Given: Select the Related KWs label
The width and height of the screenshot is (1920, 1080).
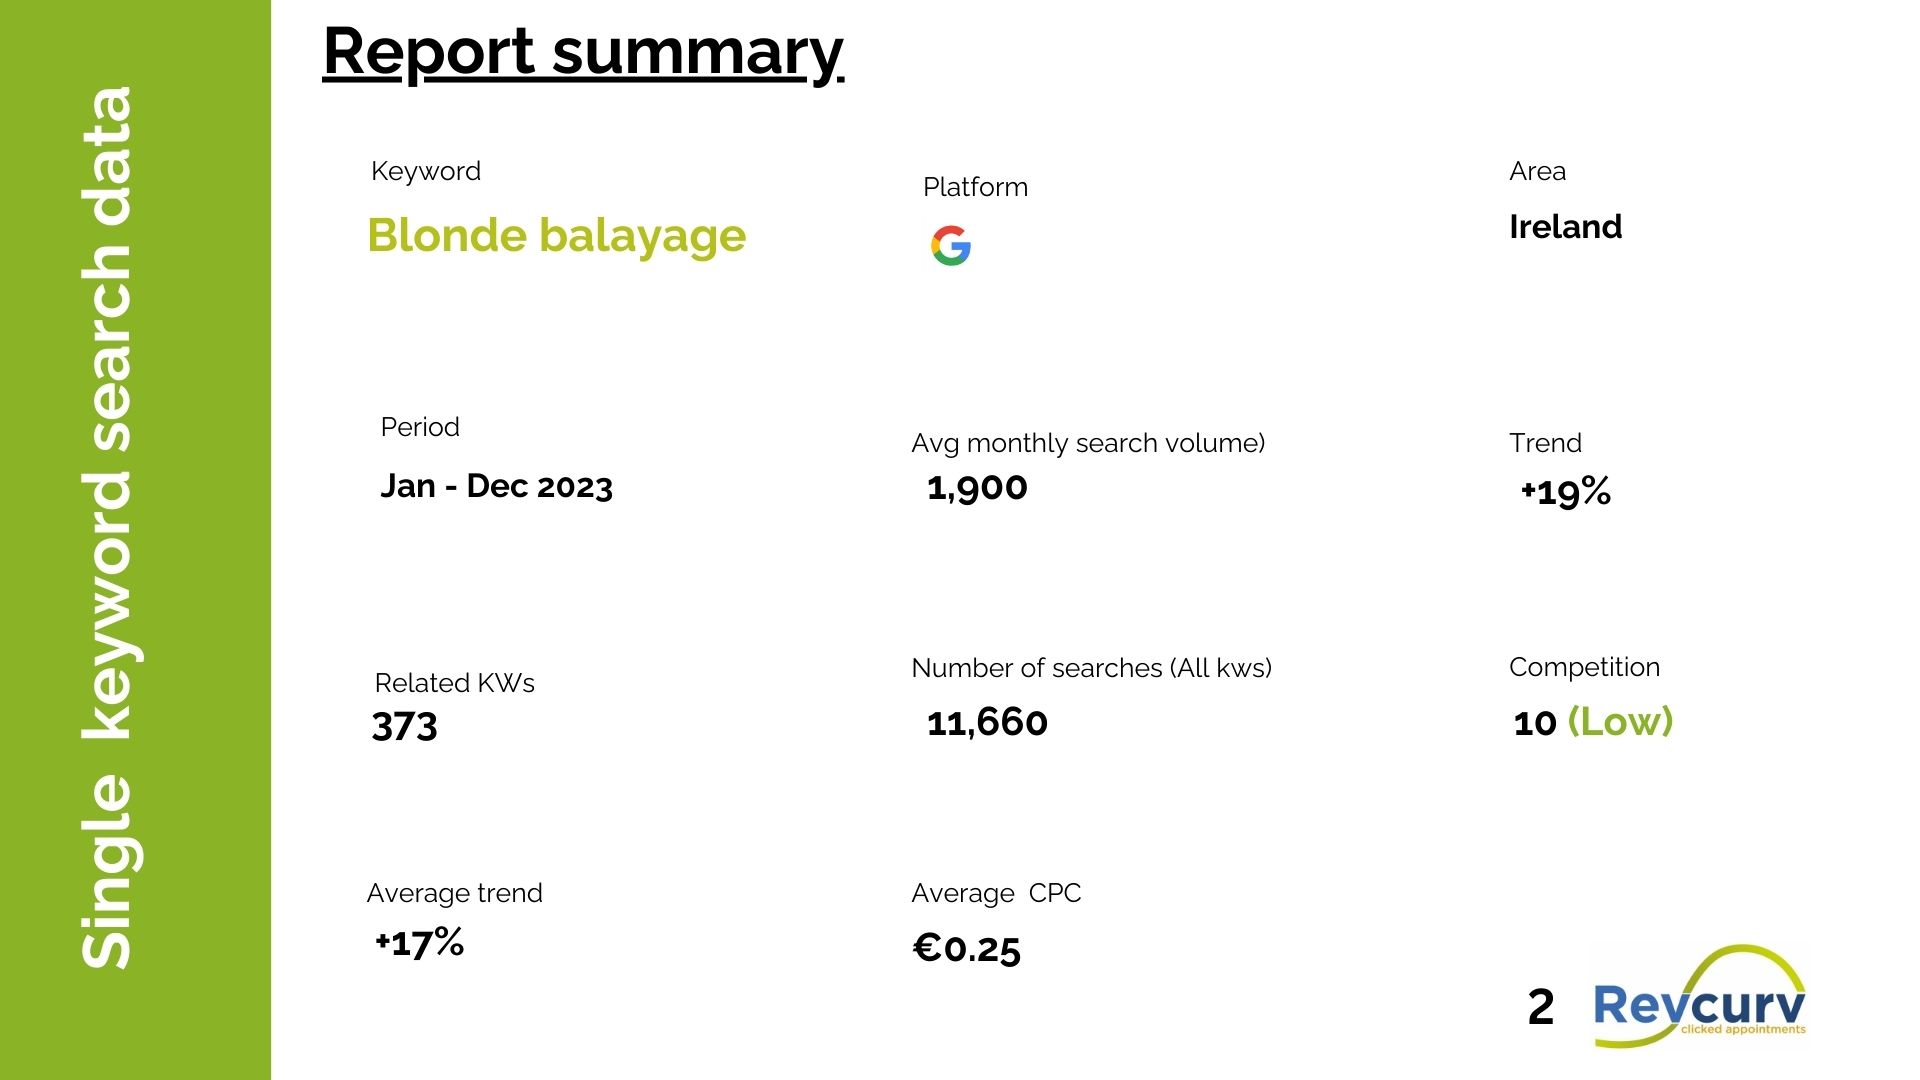Looking at the screenshot, I should point(454,683).
